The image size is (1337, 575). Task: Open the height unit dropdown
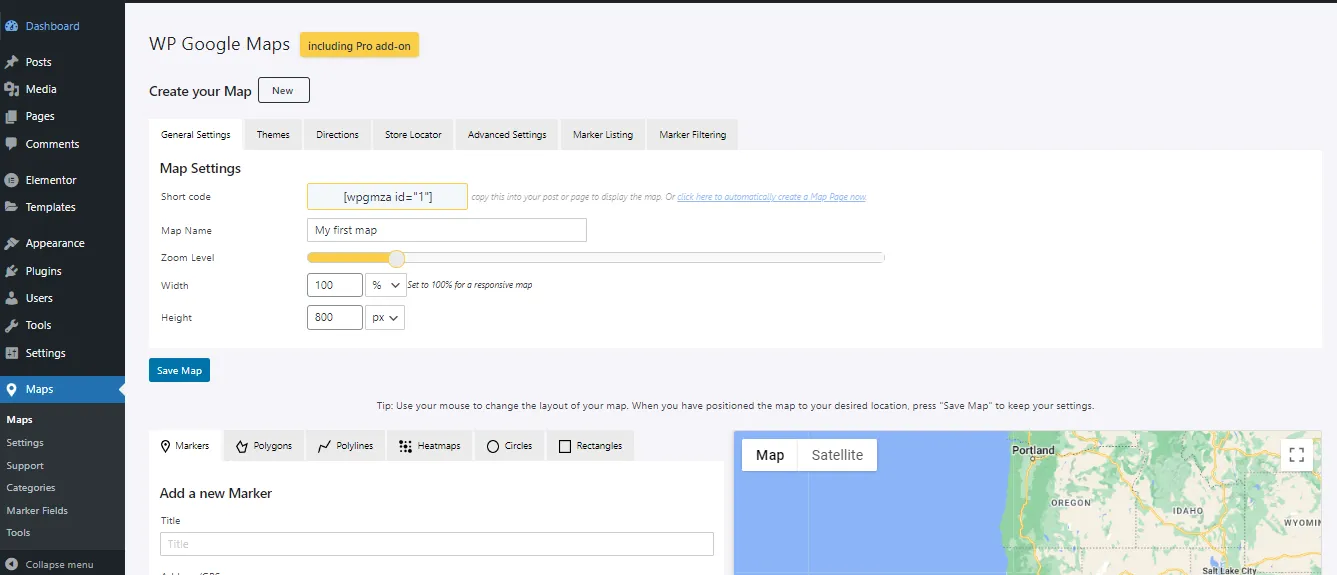[385, 318]
